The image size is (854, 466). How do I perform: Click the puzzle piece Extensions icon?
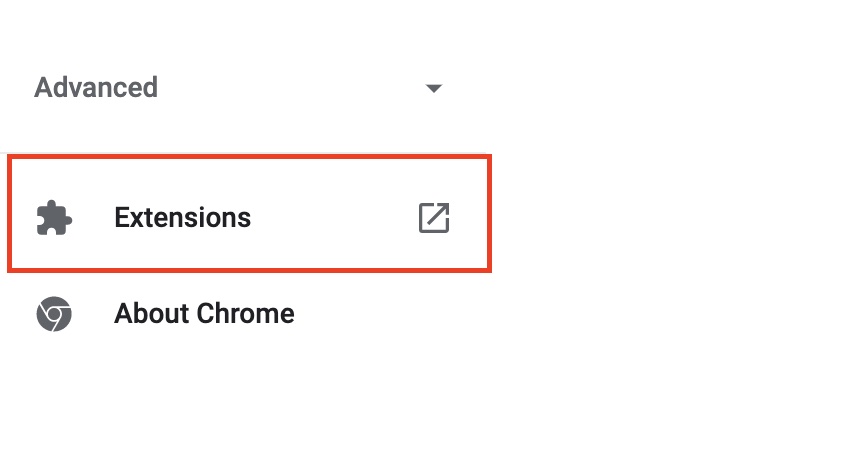pos(54,218)
